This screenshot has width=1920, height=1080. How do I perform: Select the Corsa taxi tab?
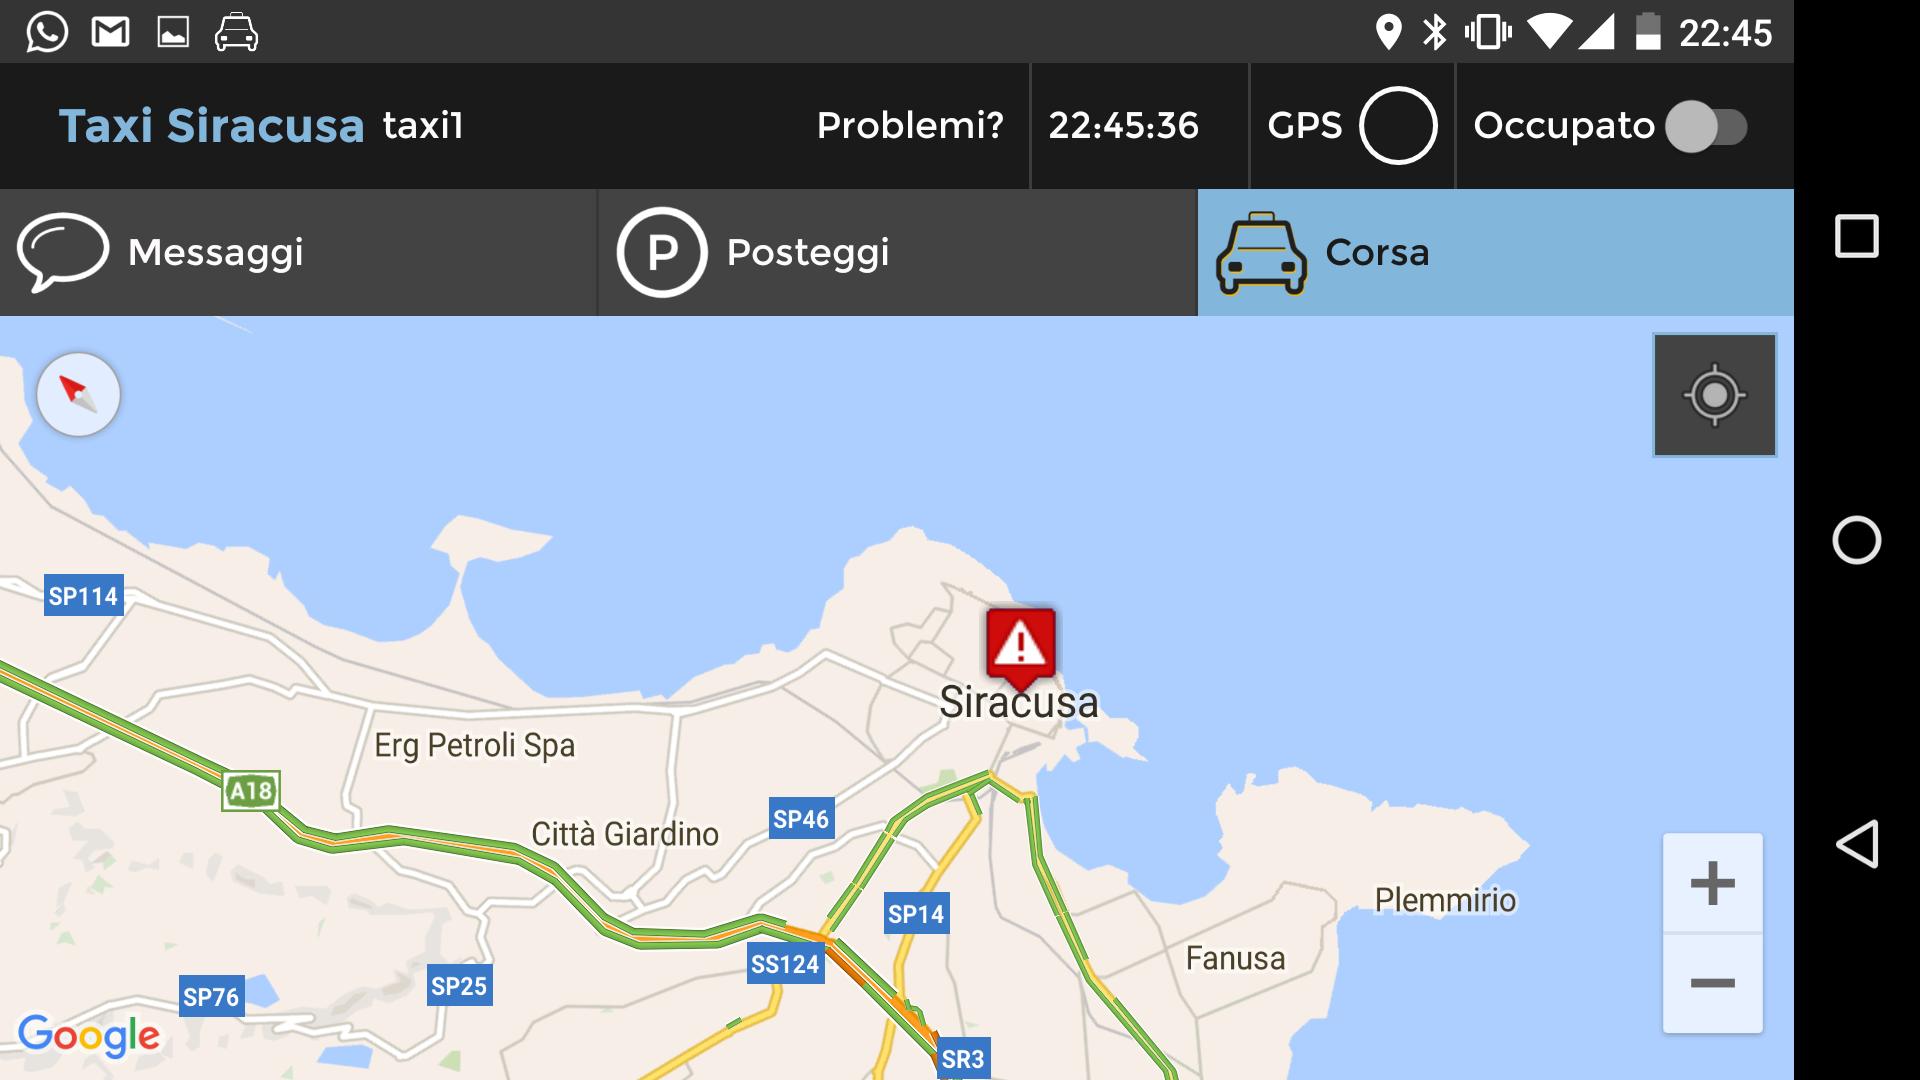(1496, 253)
